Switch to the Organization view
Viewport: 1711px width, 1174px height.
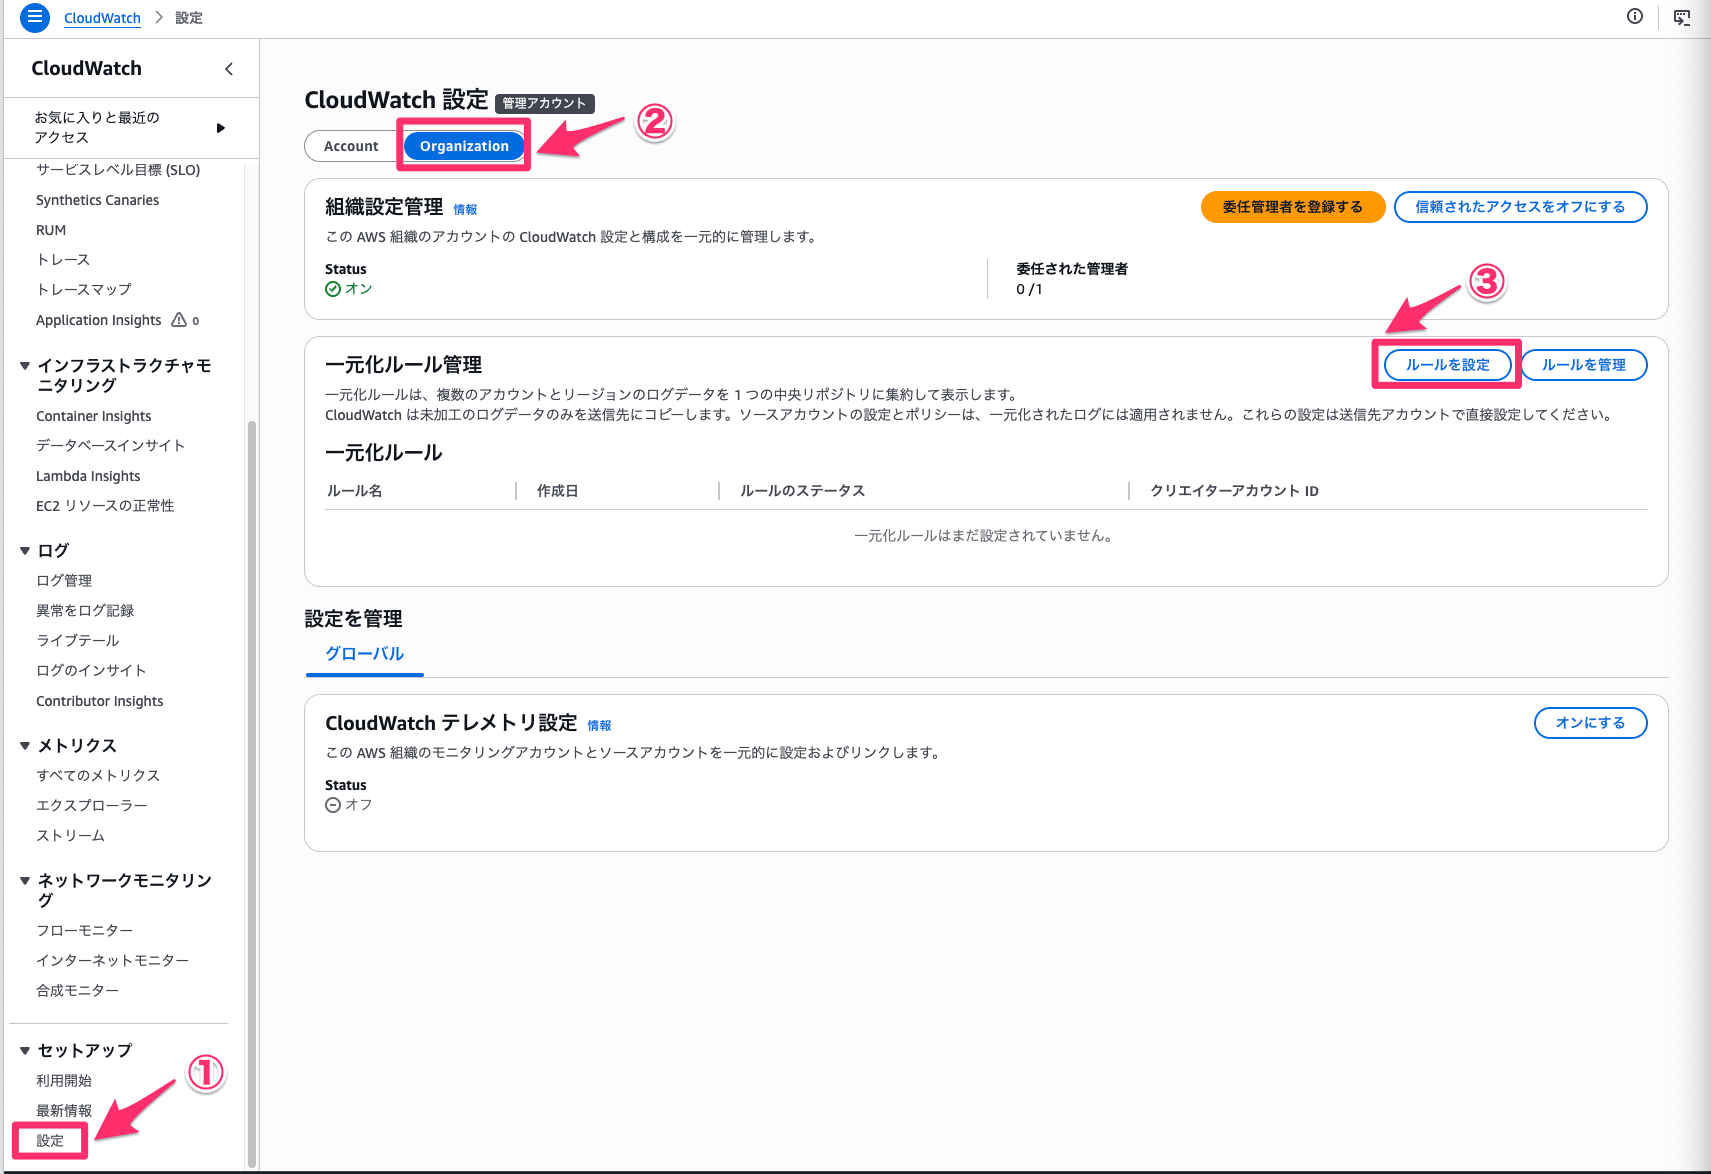(x=463, y=145)
